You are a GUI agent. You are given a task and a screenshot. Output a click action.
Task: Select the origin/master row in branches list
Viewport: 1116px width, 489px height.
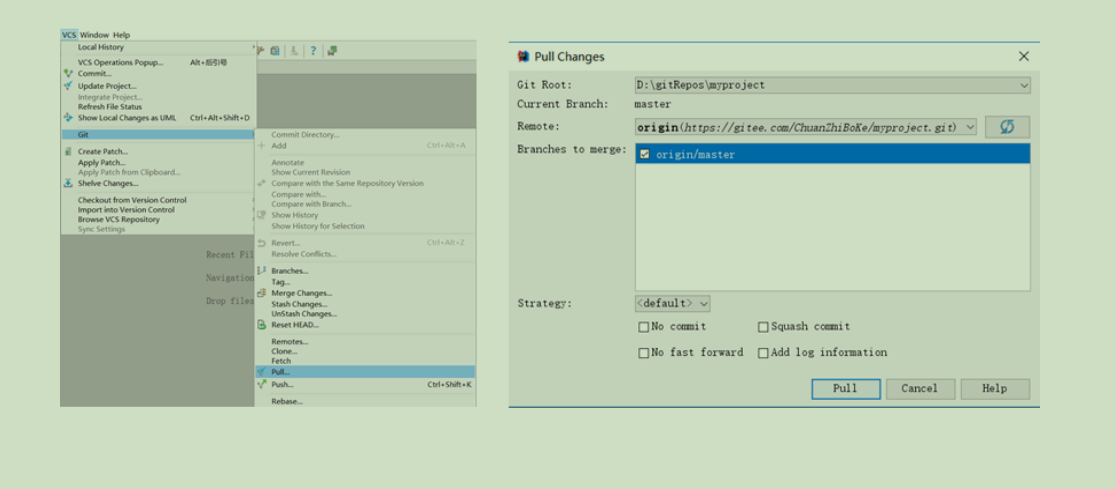pos(832,154)
